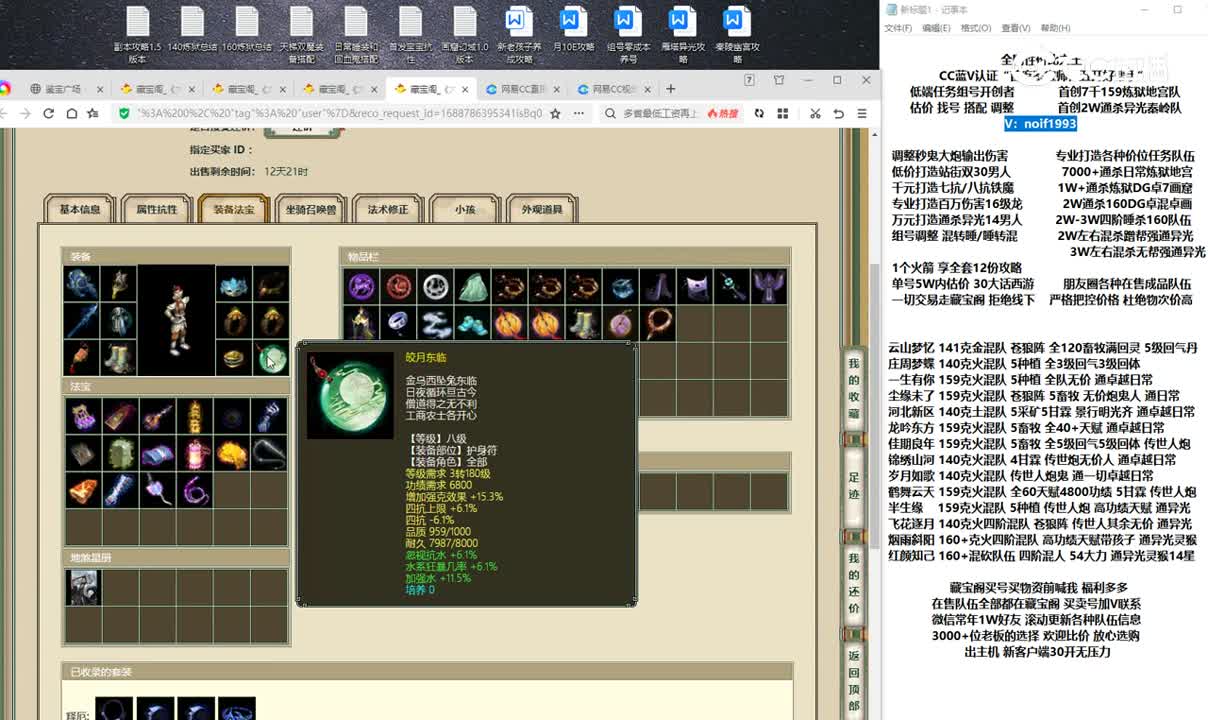Image resolution: width=1208 pixels, height=720 pixels.
Task: Open the 外观道具 tab
Action: click(542, 210)
